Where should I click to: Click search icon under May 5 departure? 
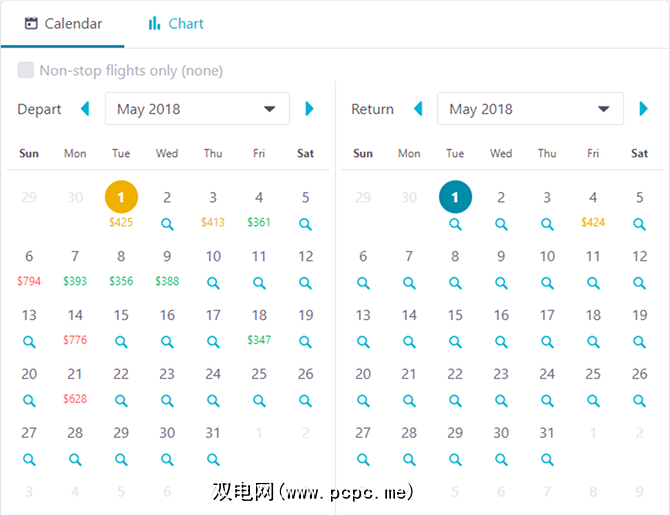(x=305, y=225)
